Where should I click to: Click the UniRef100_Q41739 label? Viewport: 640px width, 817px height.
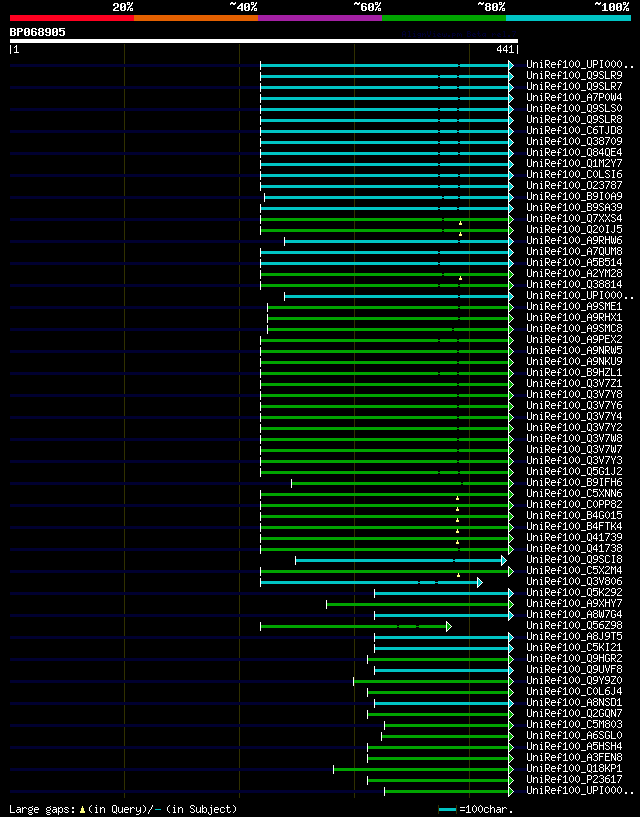574,537
